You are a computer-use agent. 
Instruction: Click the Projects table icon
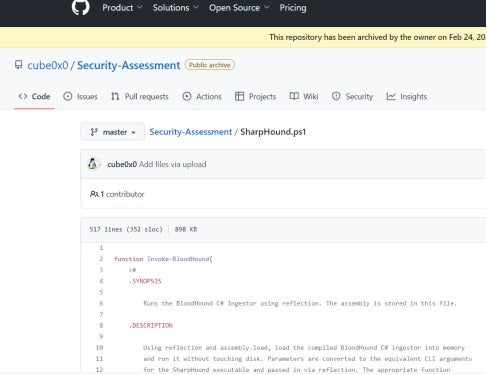[239, 97]
